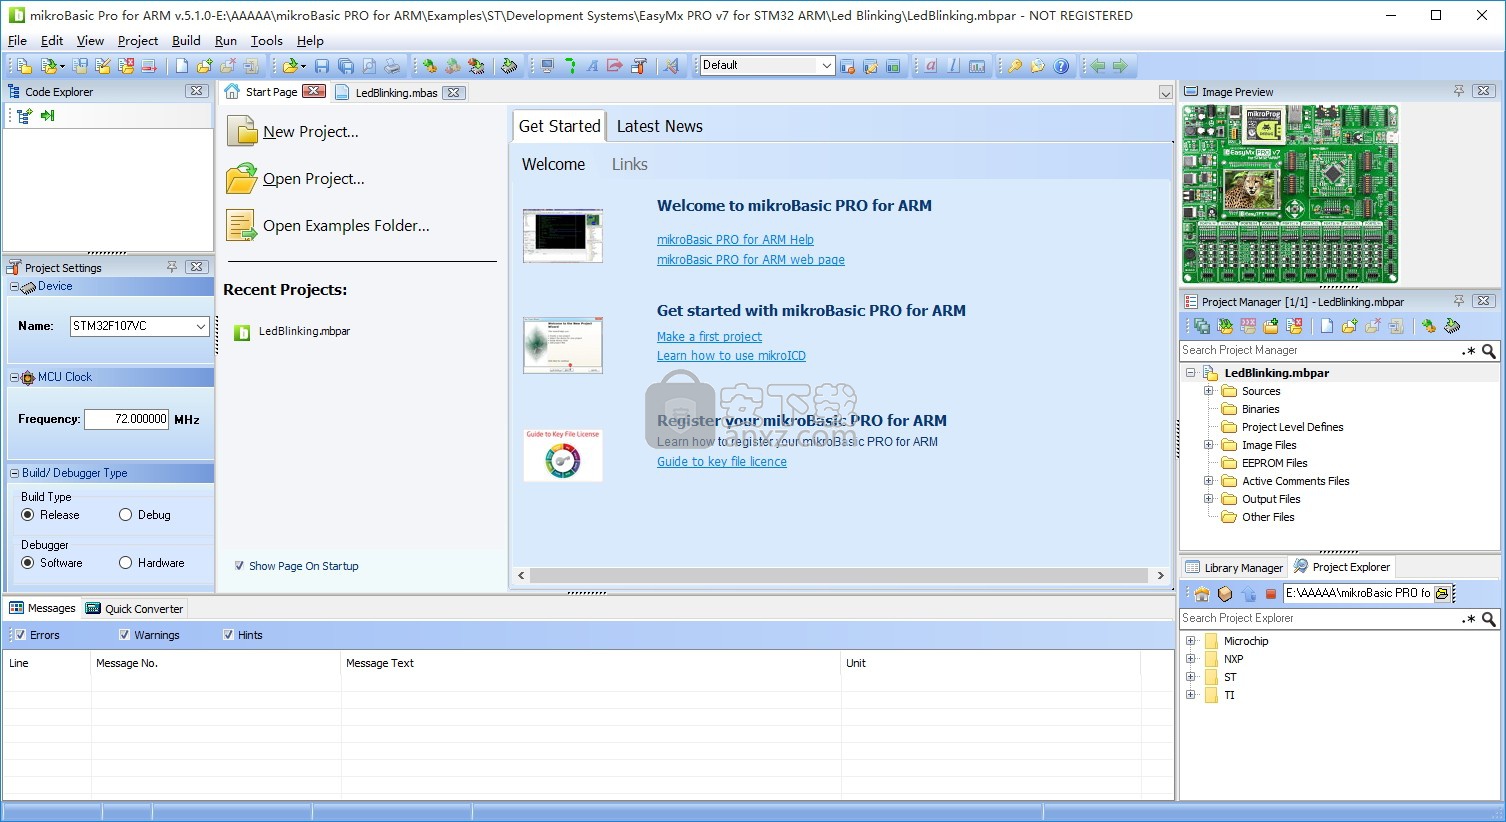
Task: Collapse Build/Debugger Type section
Action: [14, 473]
